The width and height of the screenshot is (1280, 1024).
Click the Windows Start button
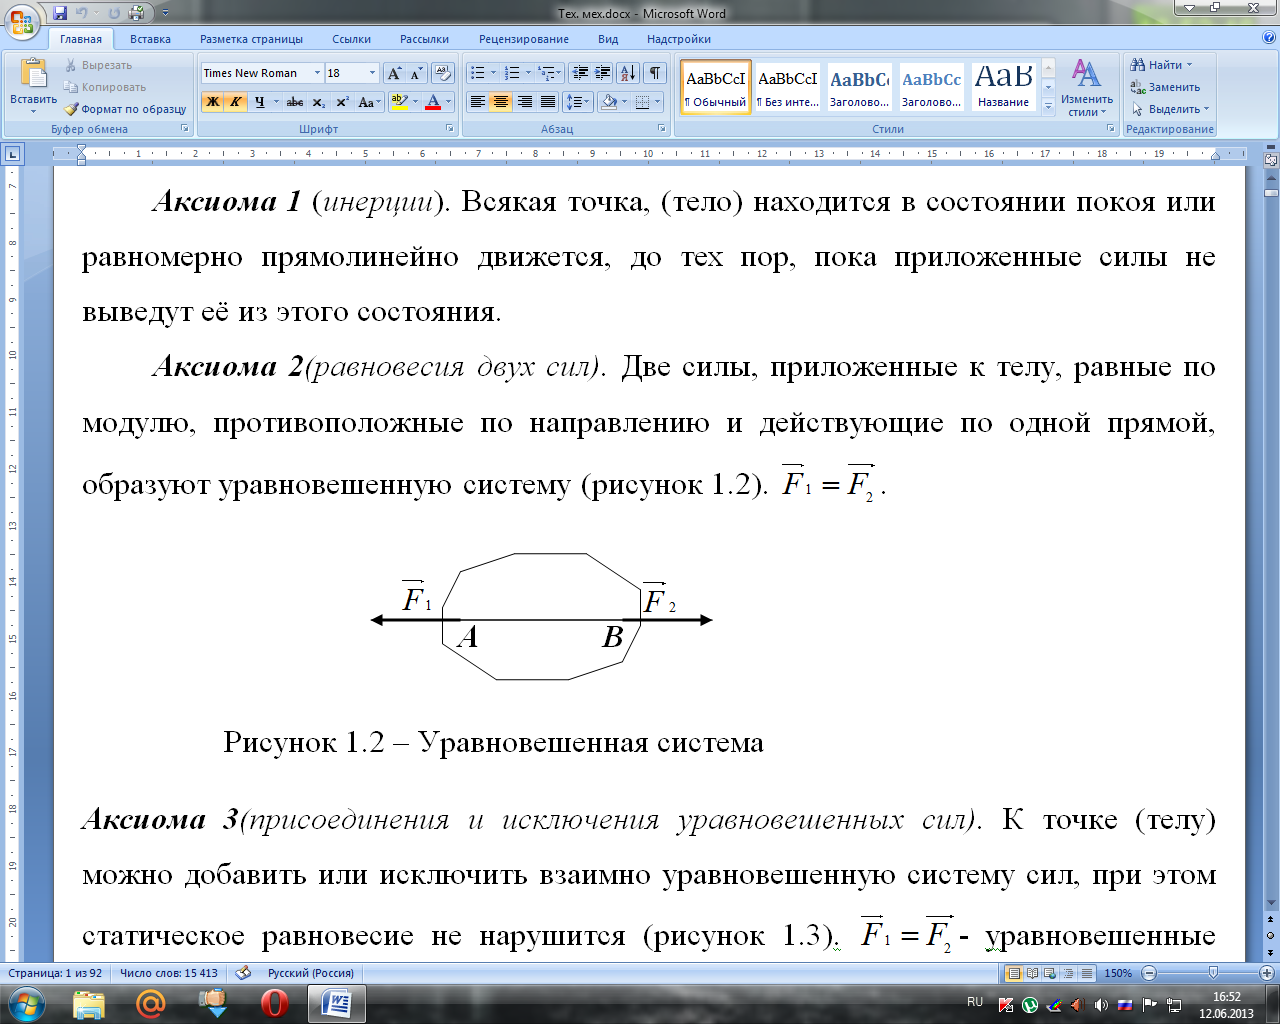pos(25,1004)
